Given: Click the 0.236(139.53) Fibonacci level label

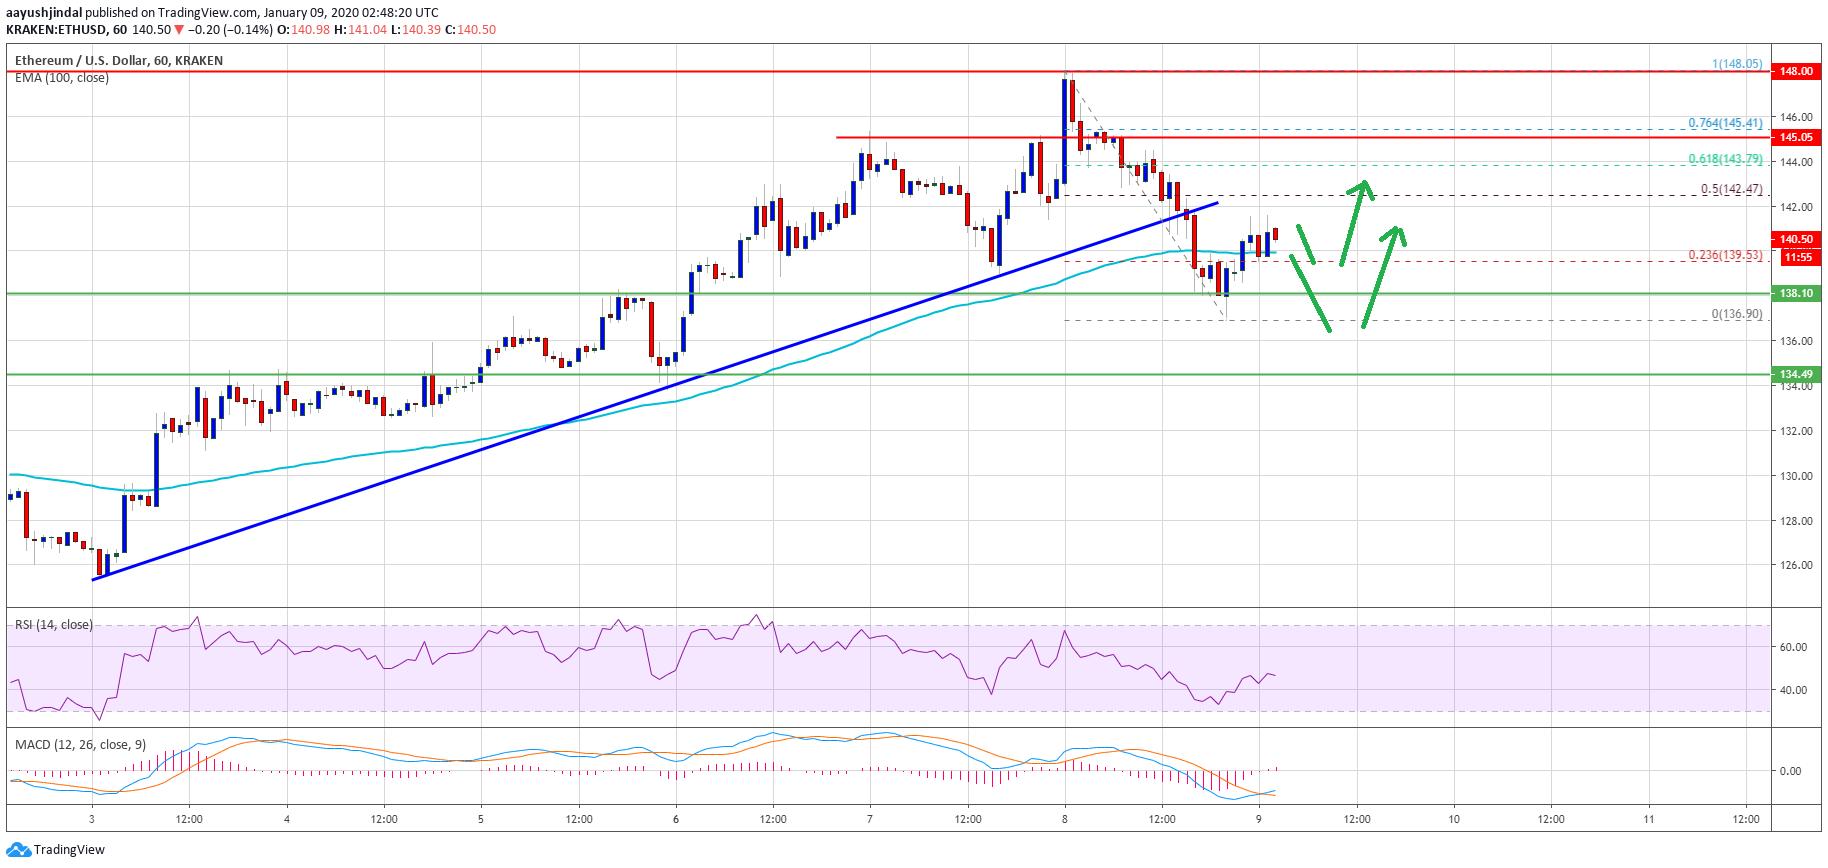Looking at the screenshot, I should (x=1725, y=255).
